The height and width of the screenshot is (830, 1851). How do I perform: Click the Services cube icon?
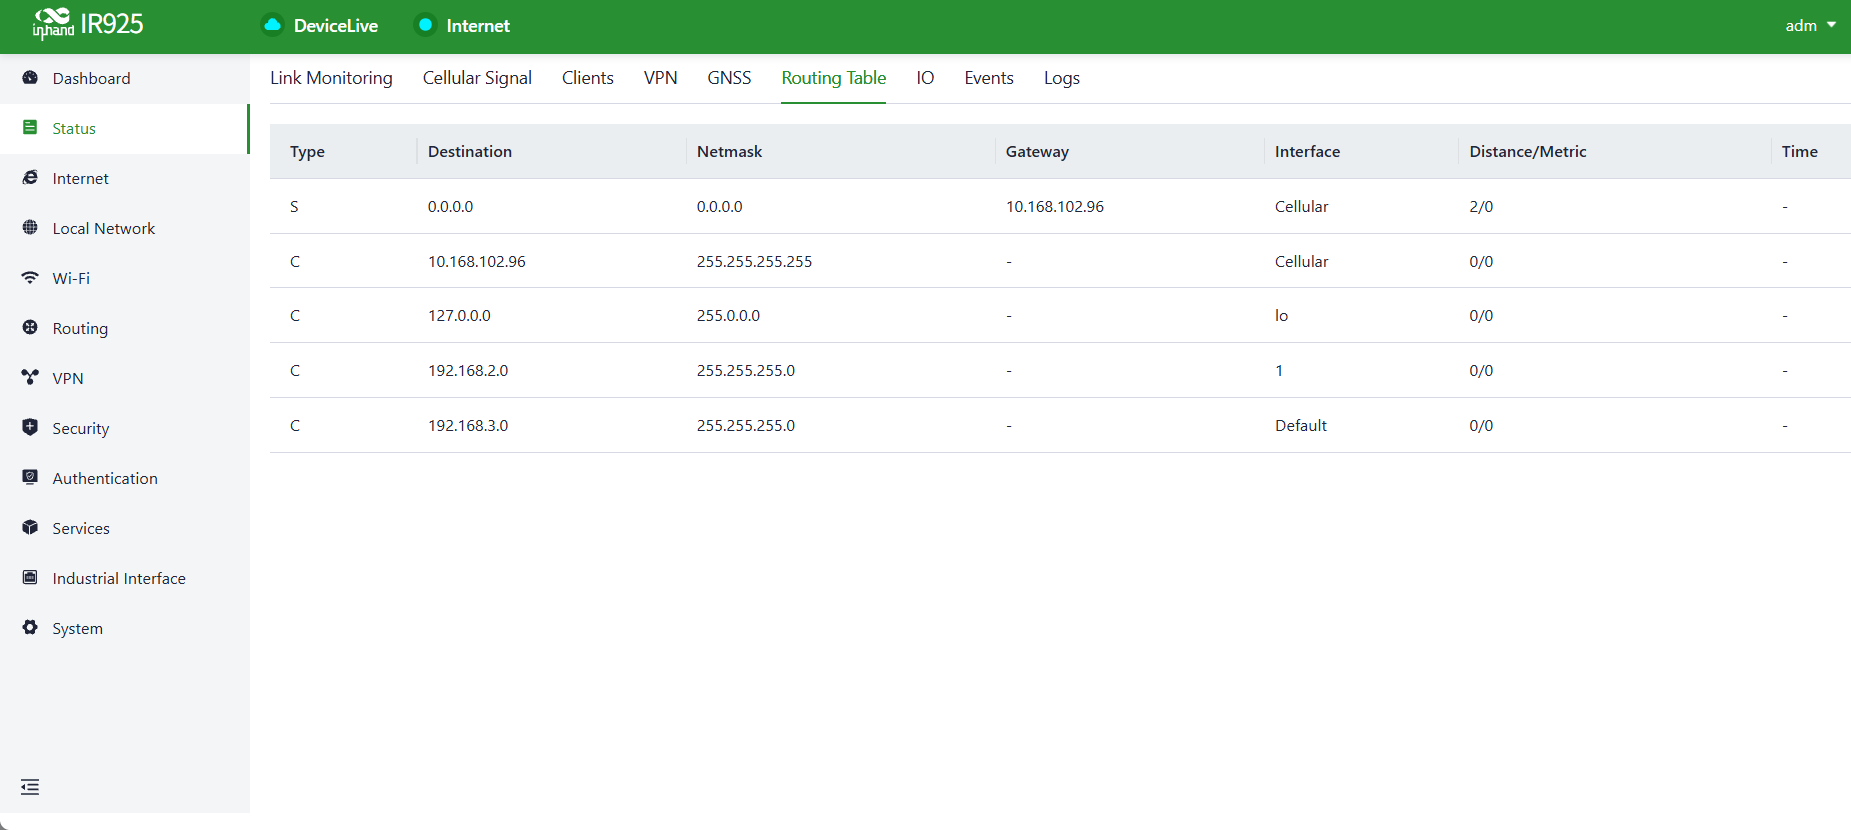point(30,528)
